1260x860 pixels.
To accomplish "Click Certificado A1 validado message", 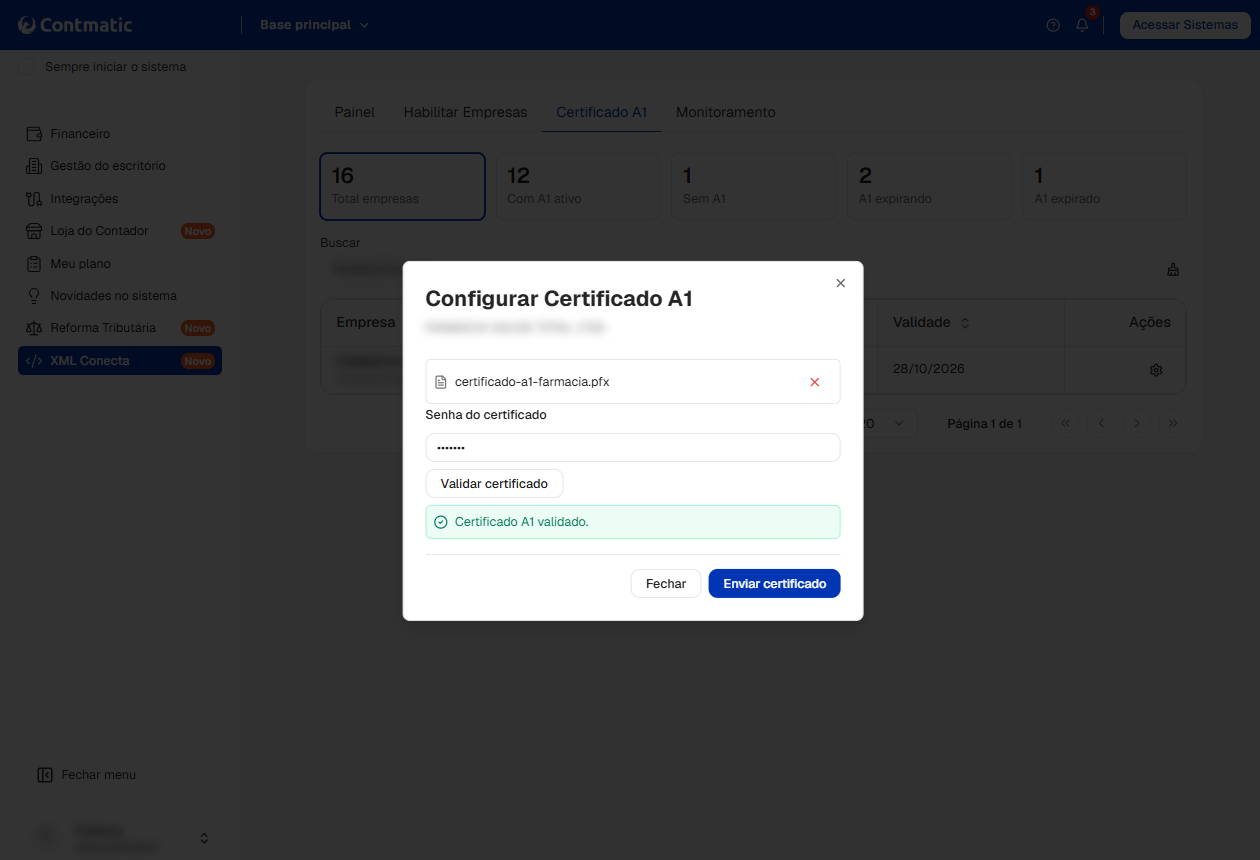I will click(633, 522).
